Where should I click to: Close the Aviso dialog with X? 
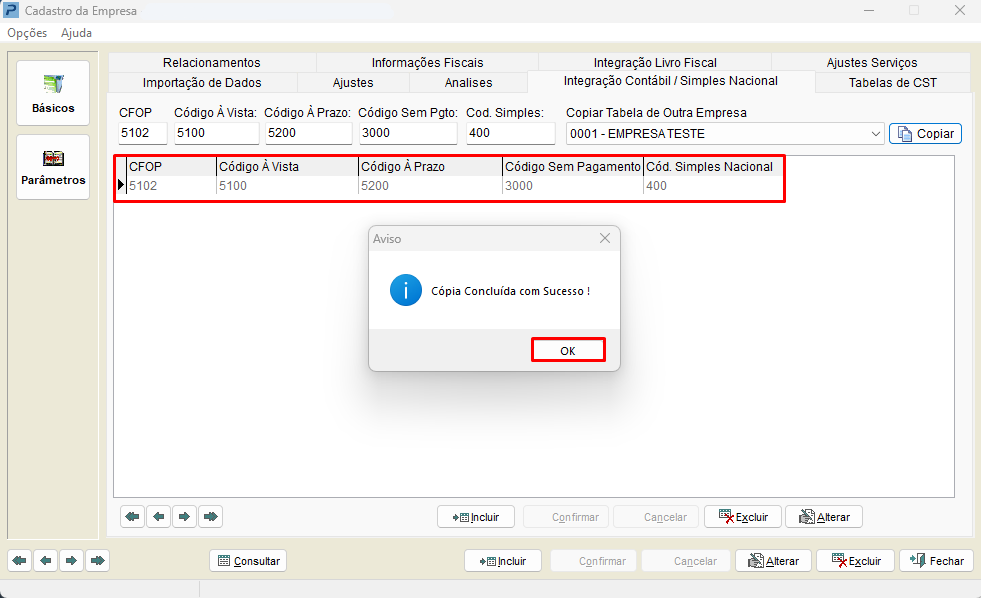click(604, 238)
